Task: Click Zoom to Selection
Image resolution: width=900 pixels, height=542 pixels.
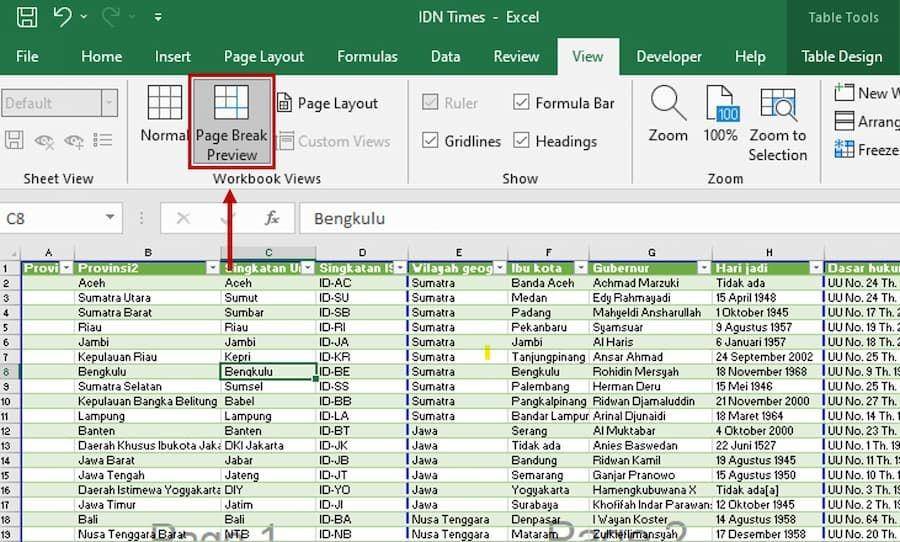Action: [x=778, y=123]
